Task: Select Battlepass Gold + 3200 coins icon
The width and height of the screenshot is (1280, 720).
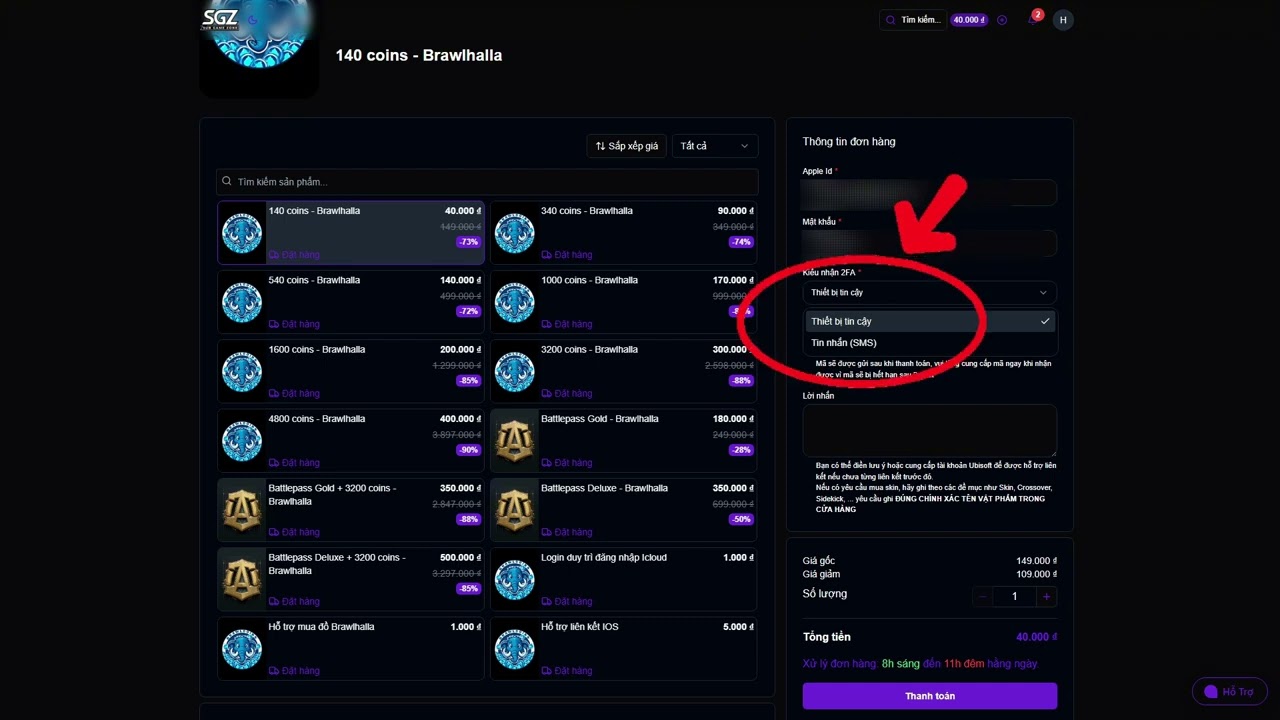Action: coord(242,510)
